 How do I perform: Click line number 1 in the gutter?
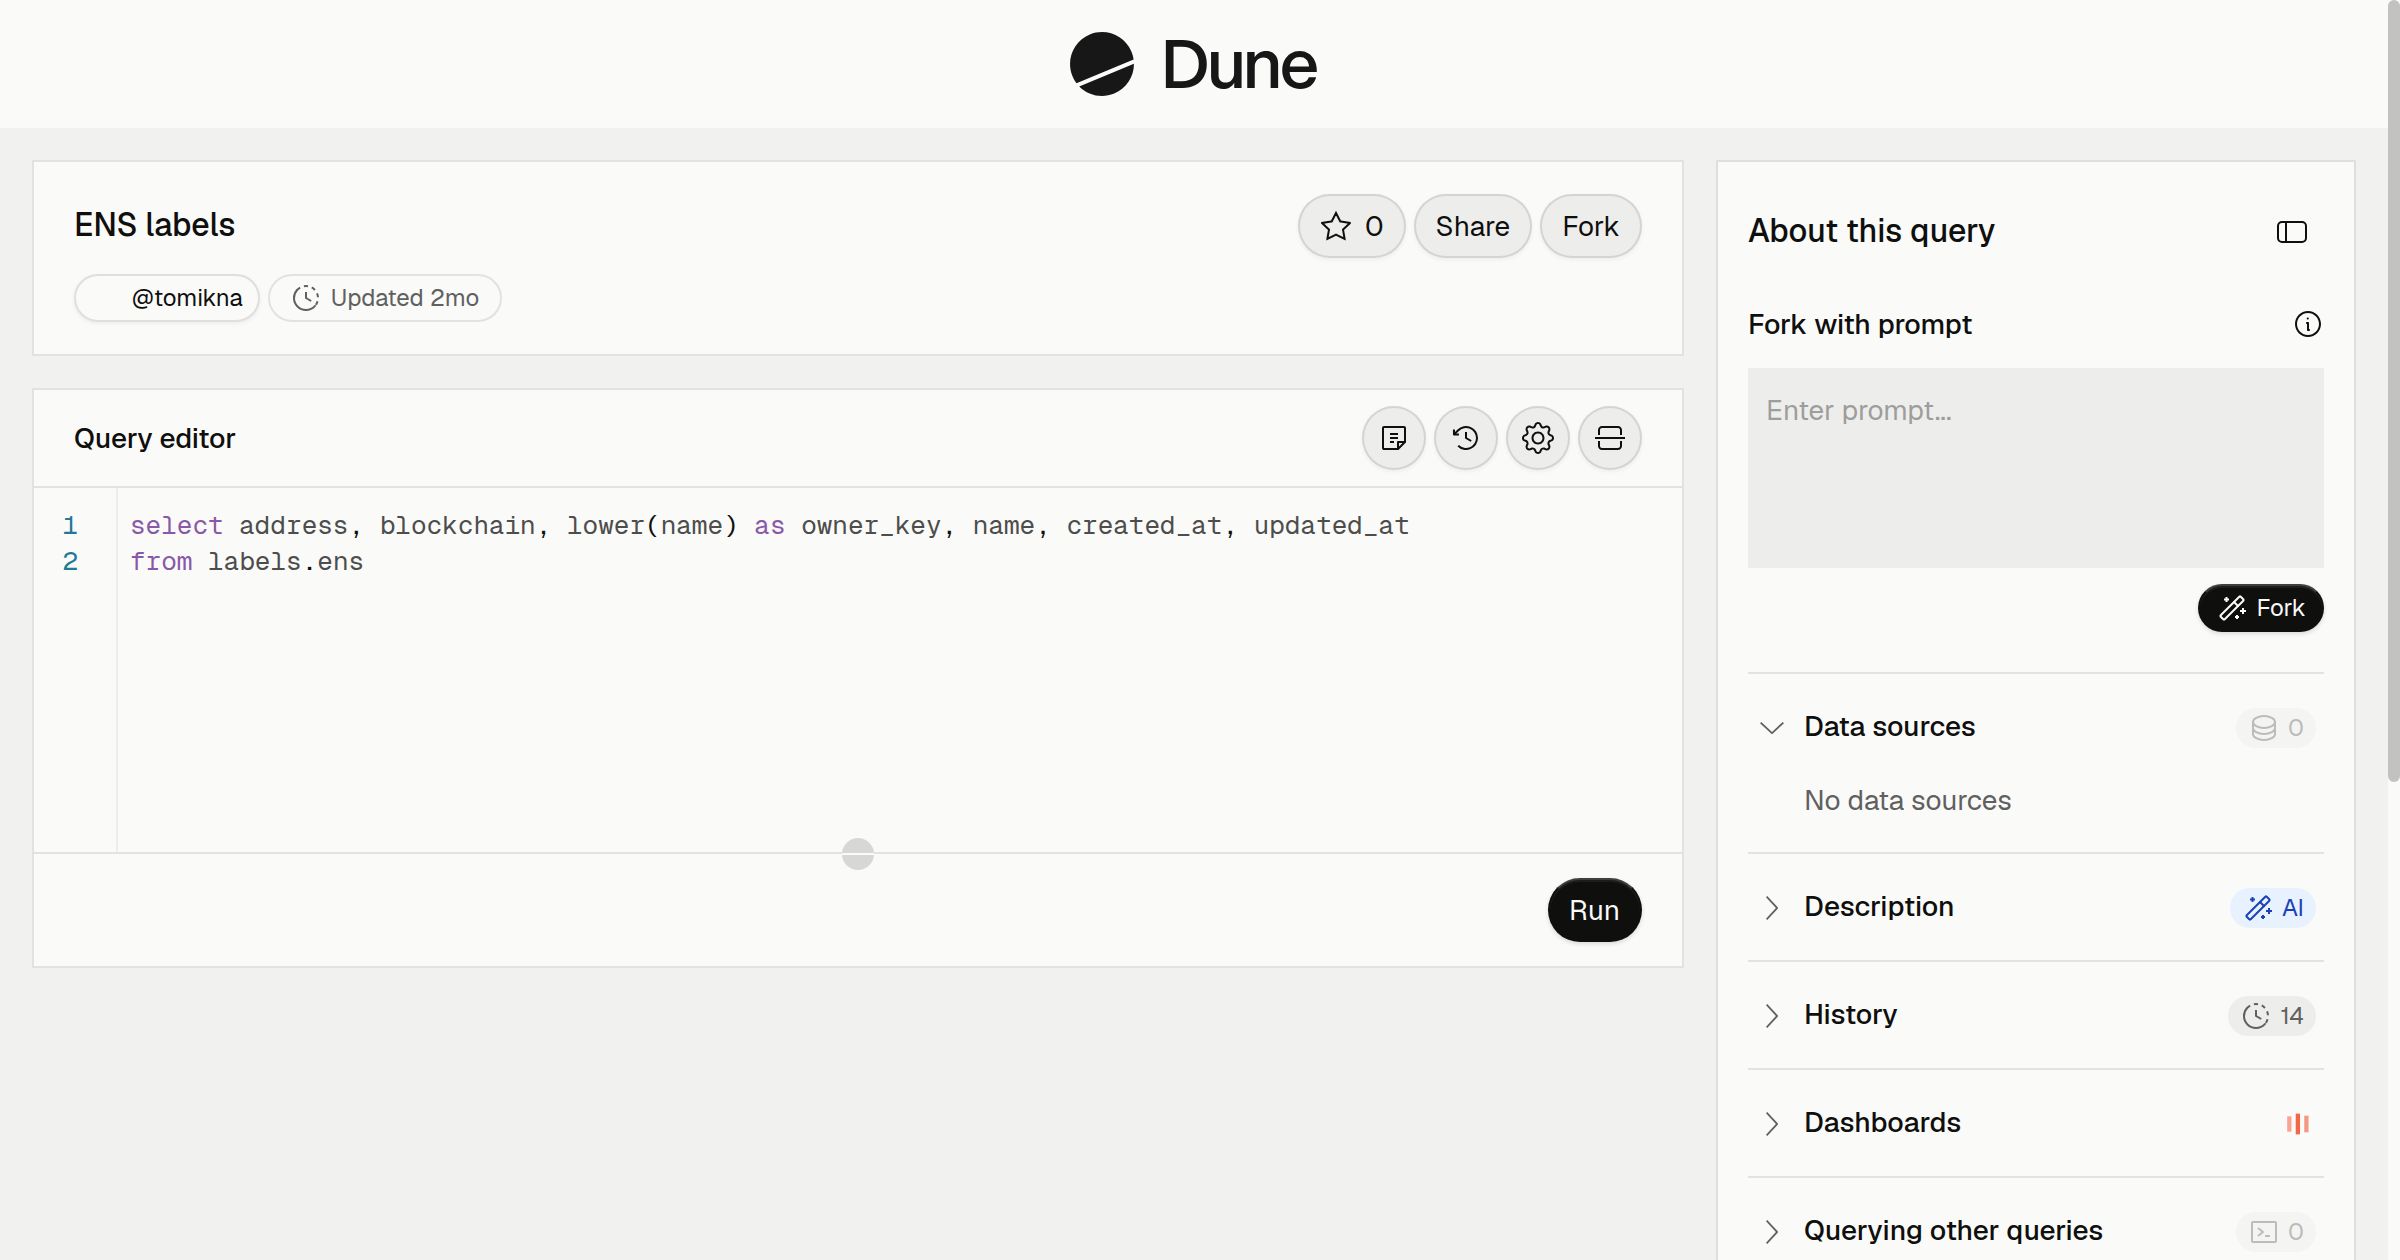[x=70, y=526]
